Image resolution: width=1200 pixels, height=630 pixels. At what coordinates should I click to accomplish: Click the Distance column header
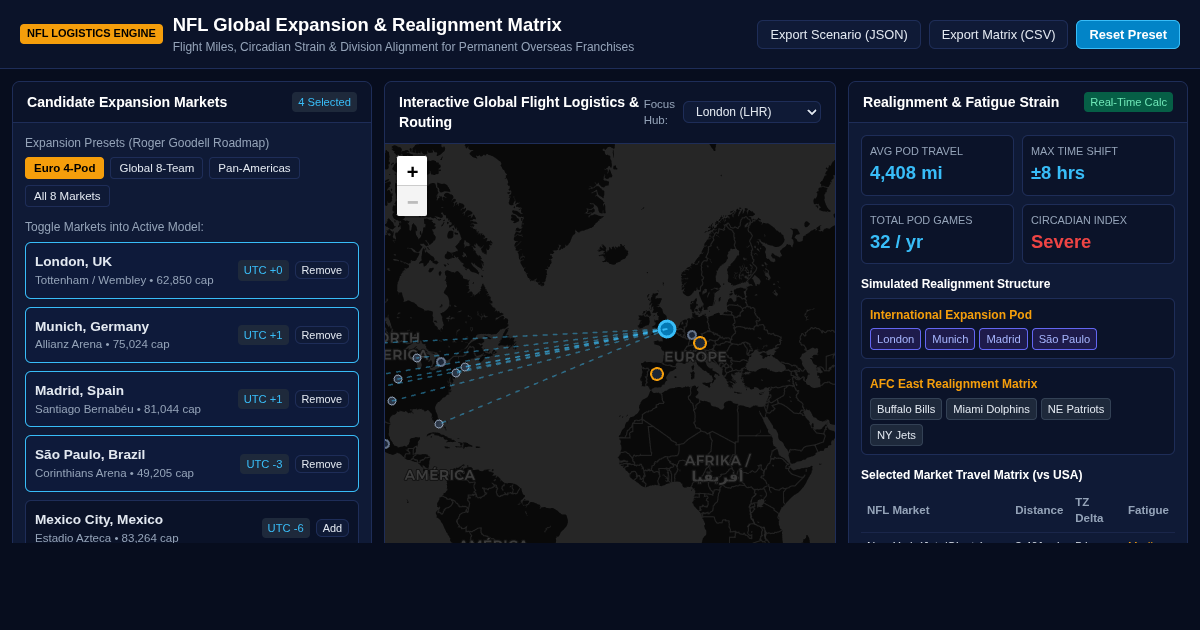(1039, 510)
